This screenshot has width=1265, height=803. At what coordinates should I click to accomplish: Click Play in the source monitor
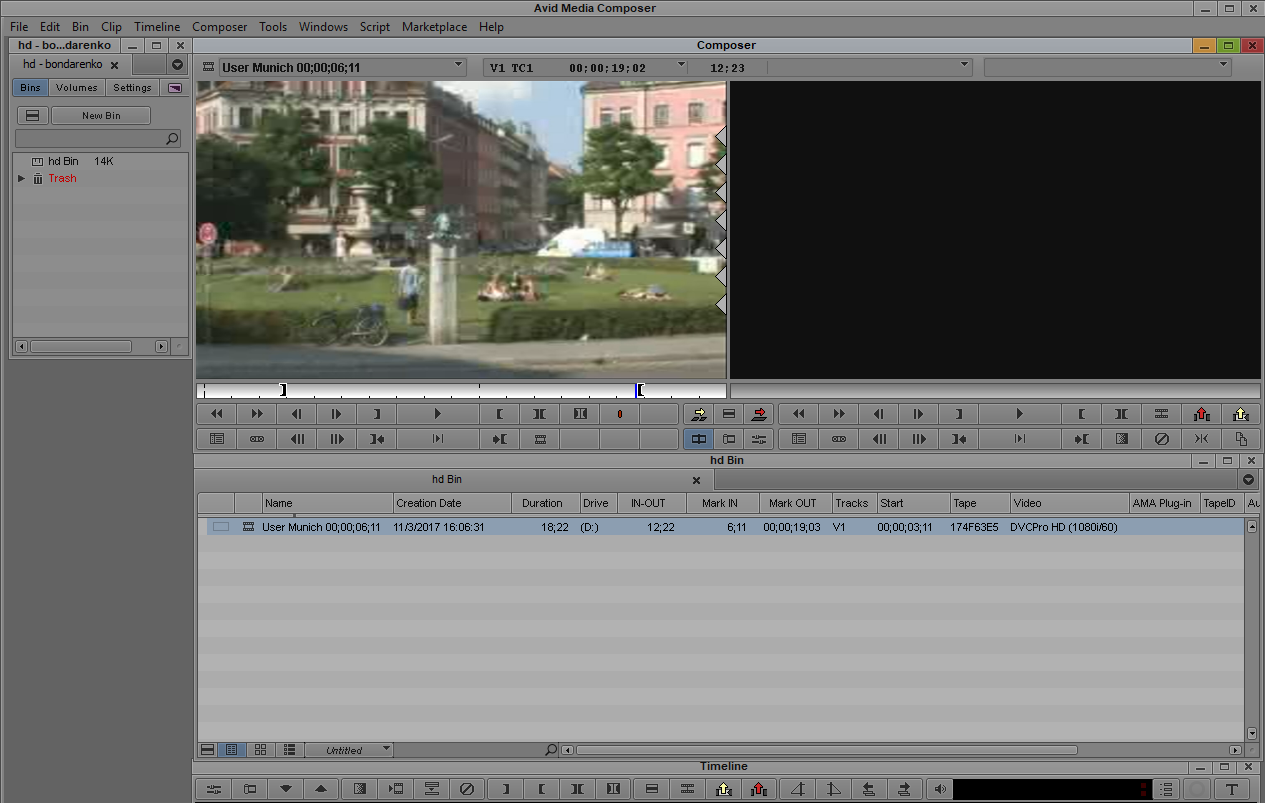pyautogui.click(x=438, y=414)
